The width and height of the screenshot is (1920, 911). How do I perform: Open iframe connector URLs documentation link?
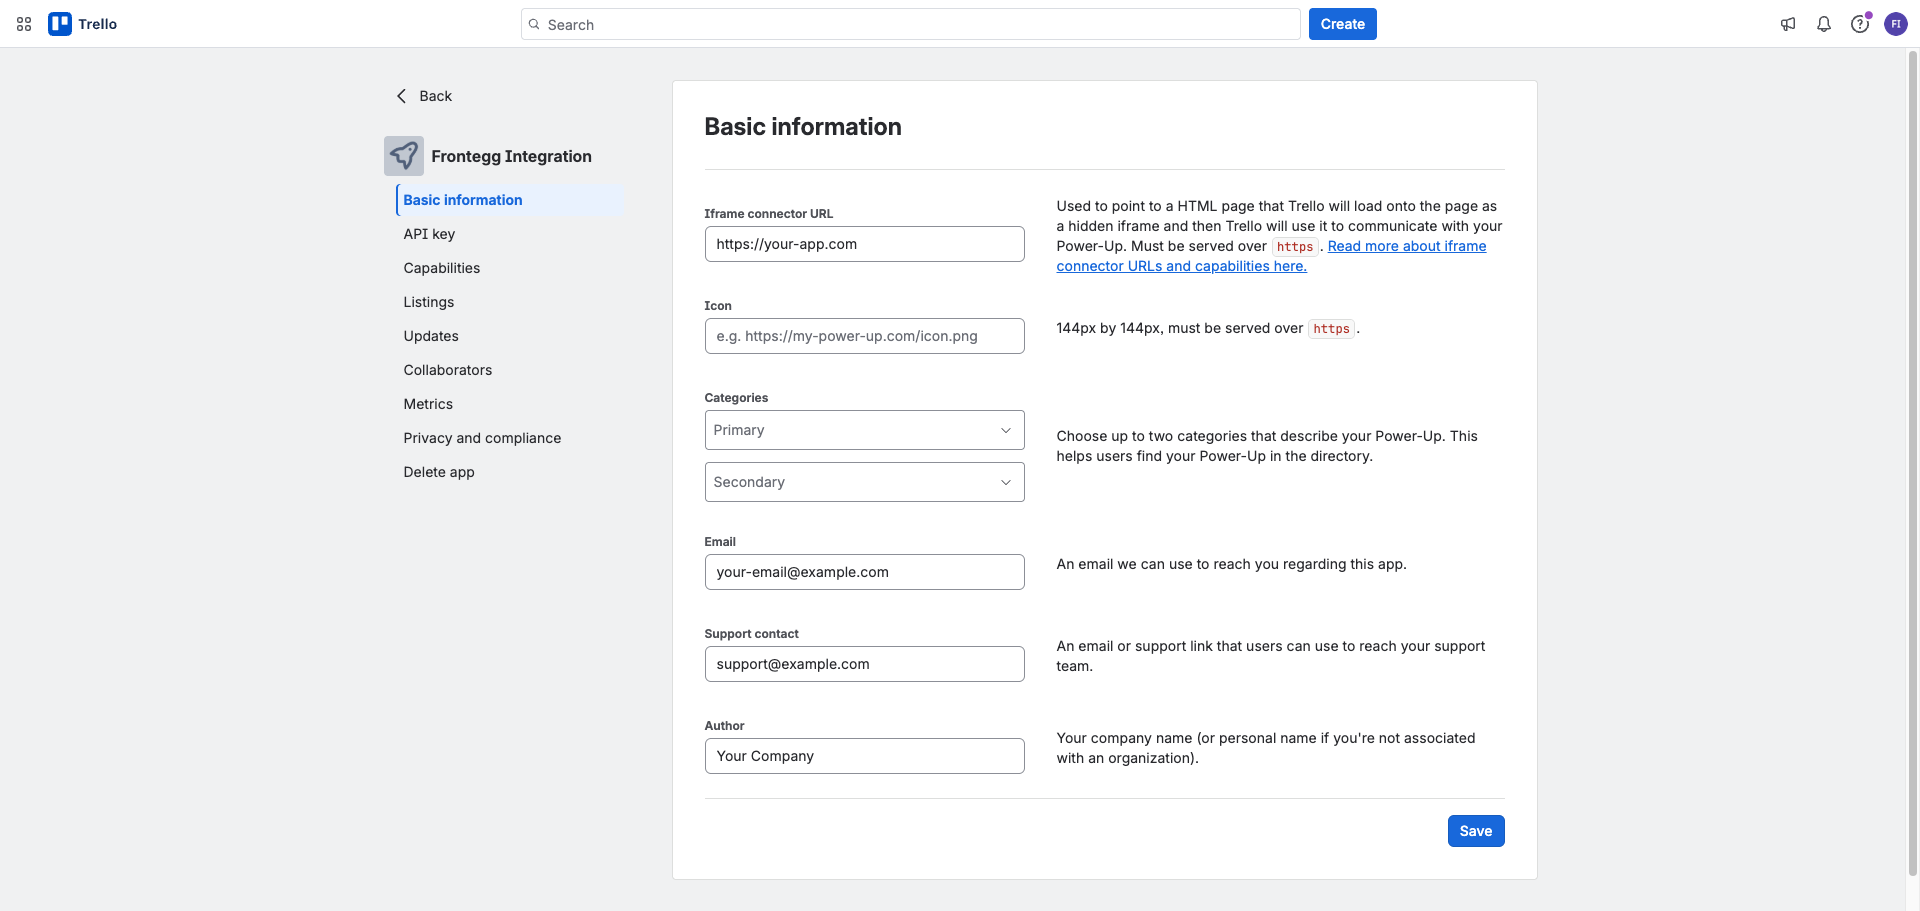tap(1271, 256)
